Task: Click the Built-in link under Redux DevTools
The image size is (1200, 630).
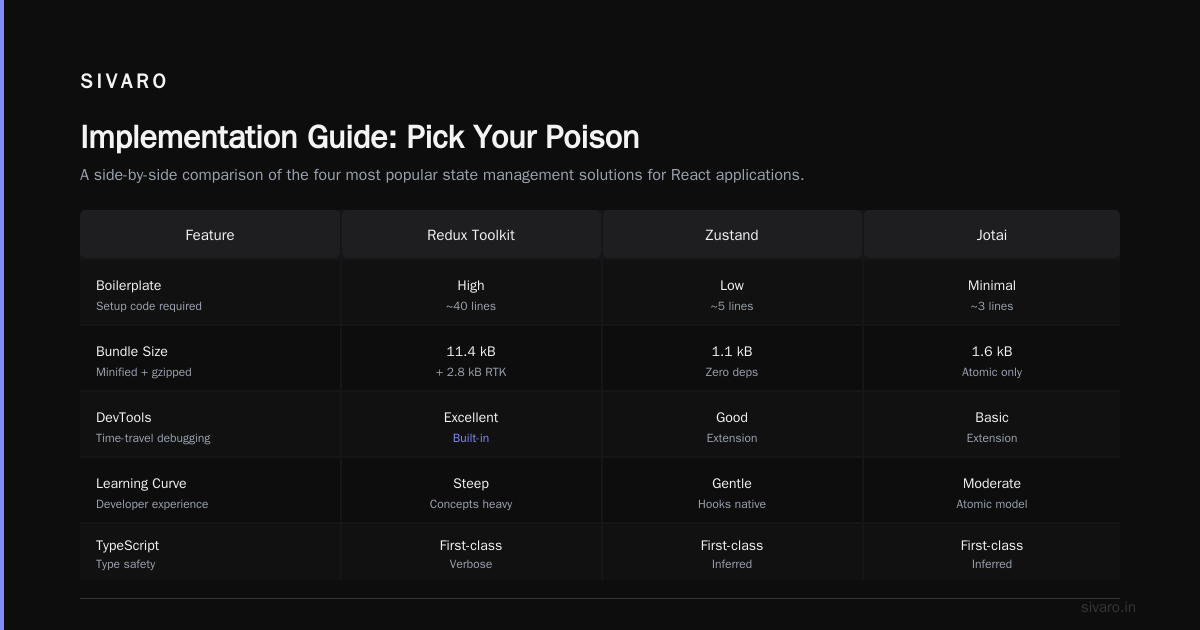Action: tap(471, 438)
